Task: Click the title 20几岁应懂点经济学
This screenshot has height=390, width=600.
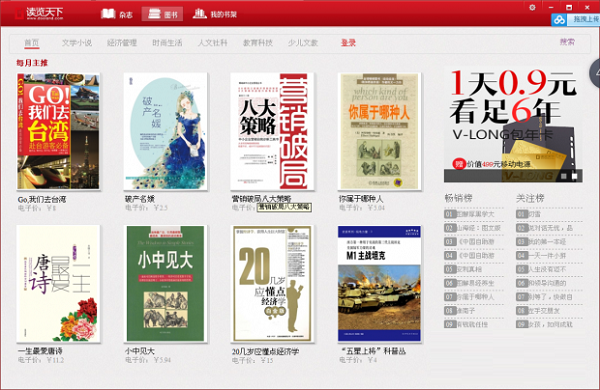Action: 265,351
